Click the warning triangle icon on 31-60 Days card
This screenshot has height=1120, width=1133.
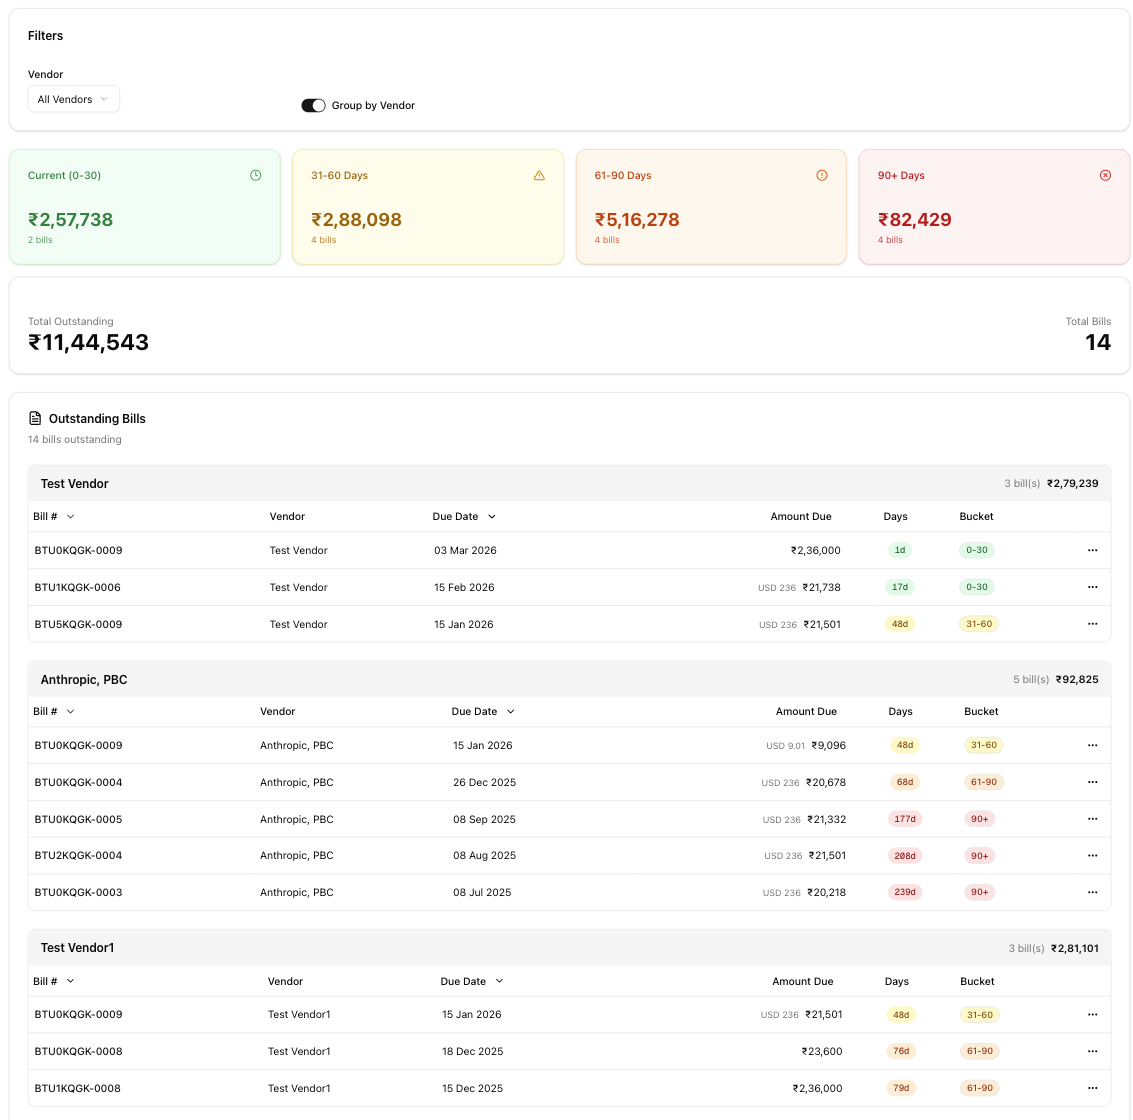(539, 175)
